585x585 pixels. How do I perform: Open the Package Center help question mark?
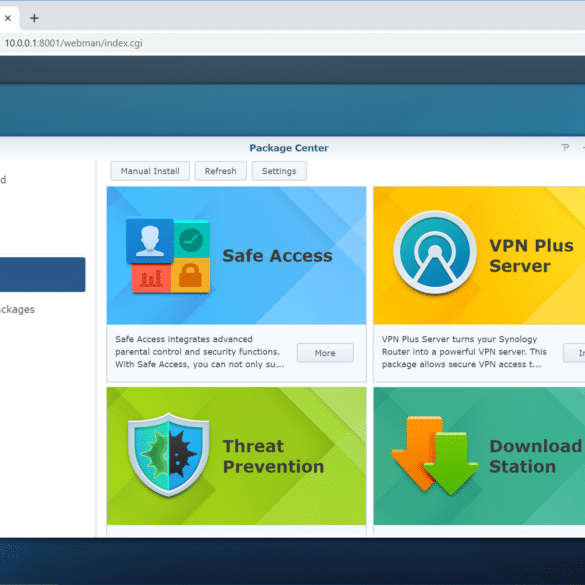pyautogui.click(x=565, y=148)
